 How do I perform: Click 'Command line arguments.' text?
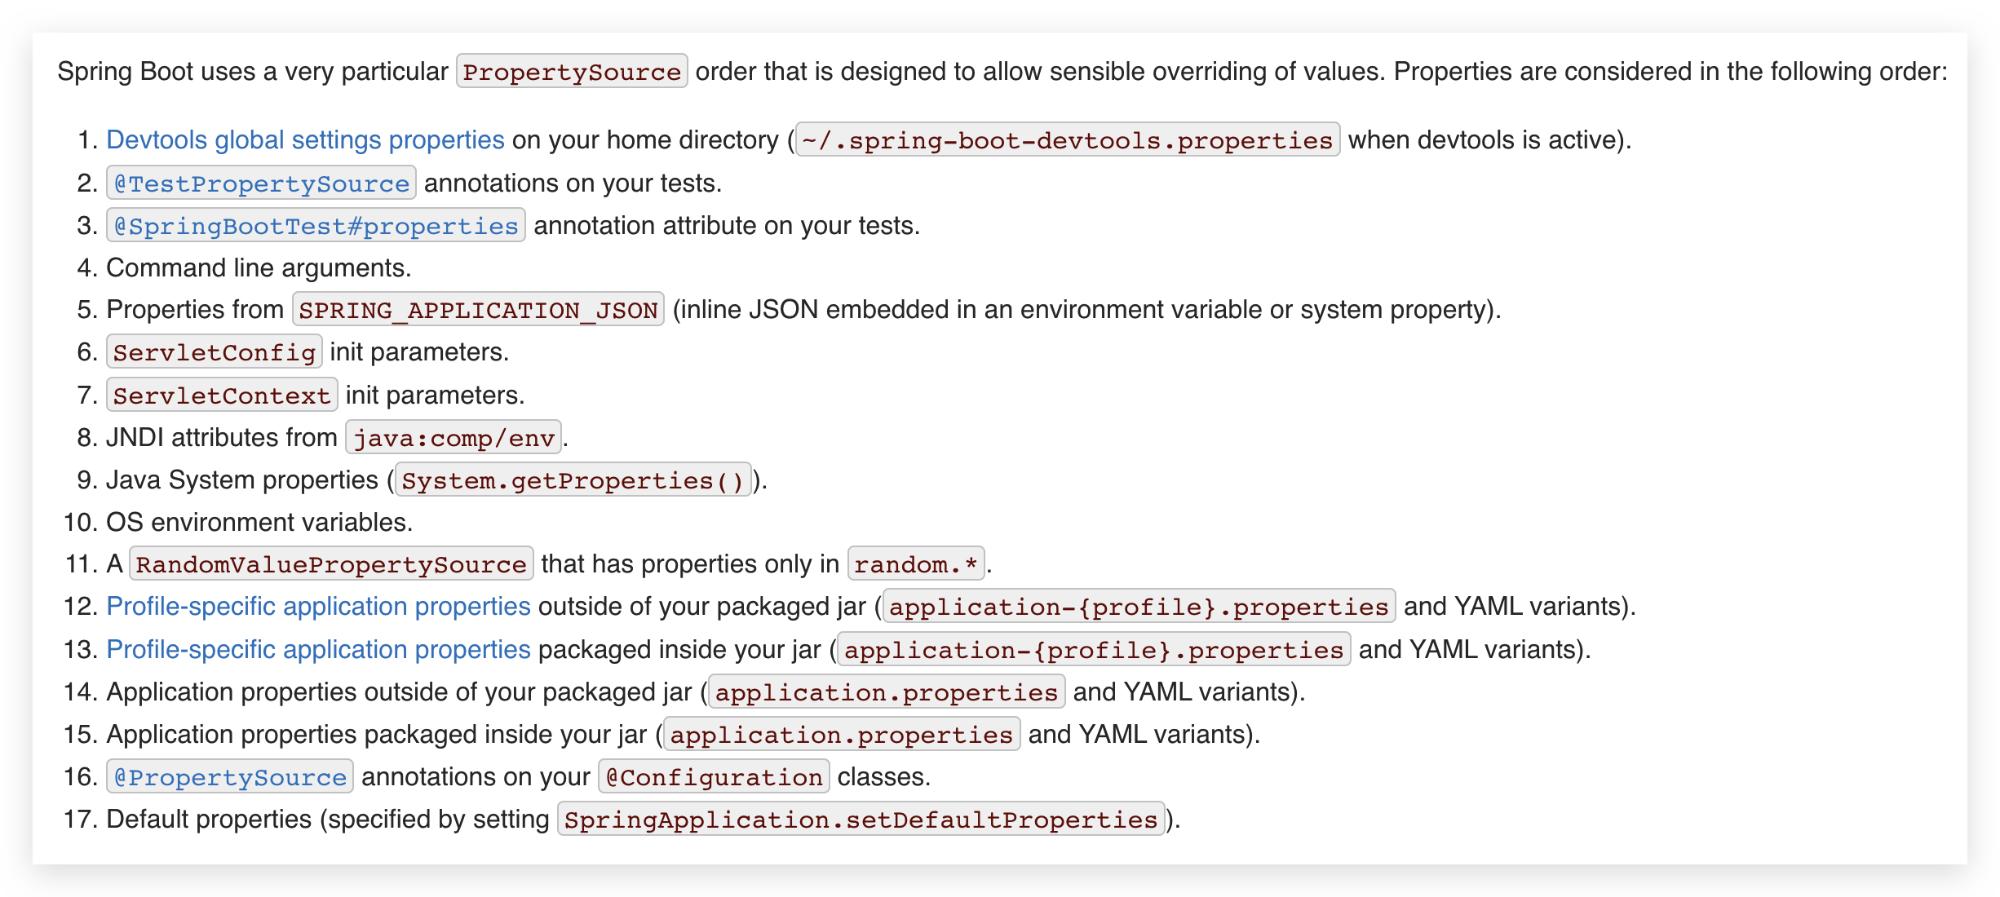point(259,268)
